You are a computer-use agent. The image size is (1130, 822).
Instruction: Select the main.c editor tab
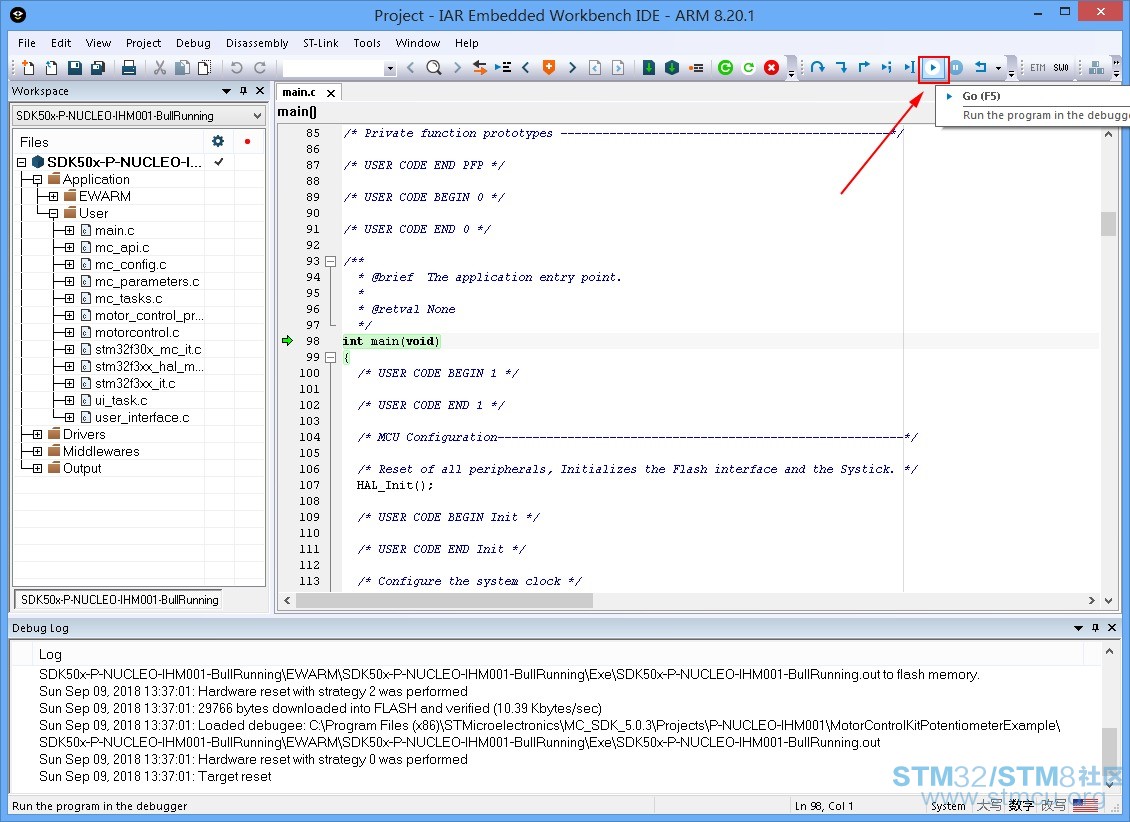pos(299,92)
